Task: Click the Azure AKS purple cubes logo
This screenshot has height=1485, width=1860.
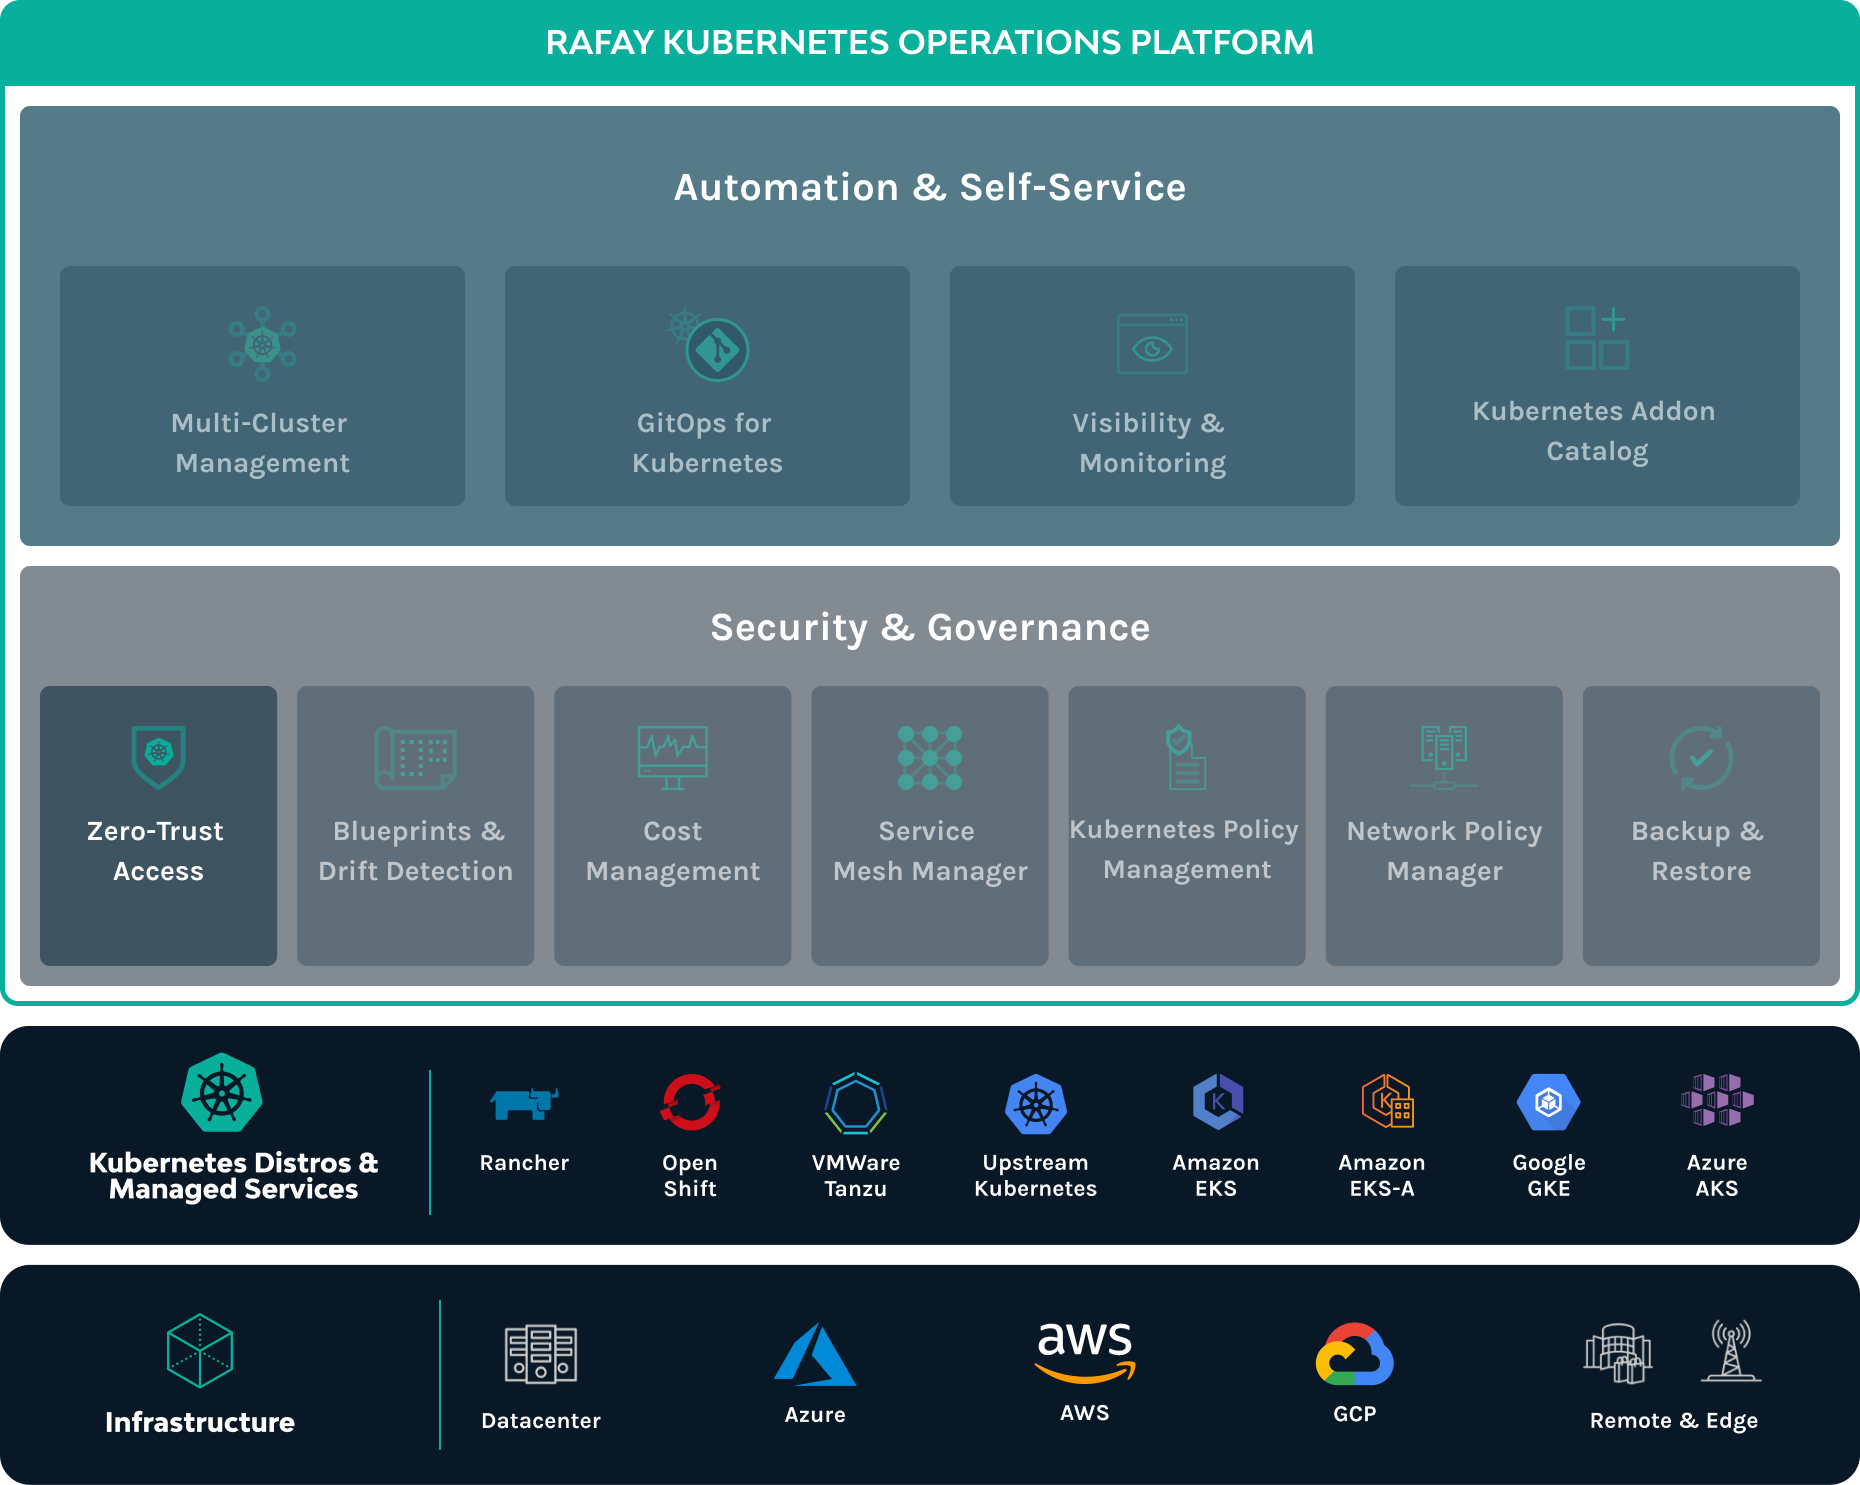Action: [x=1717, y=1100]
